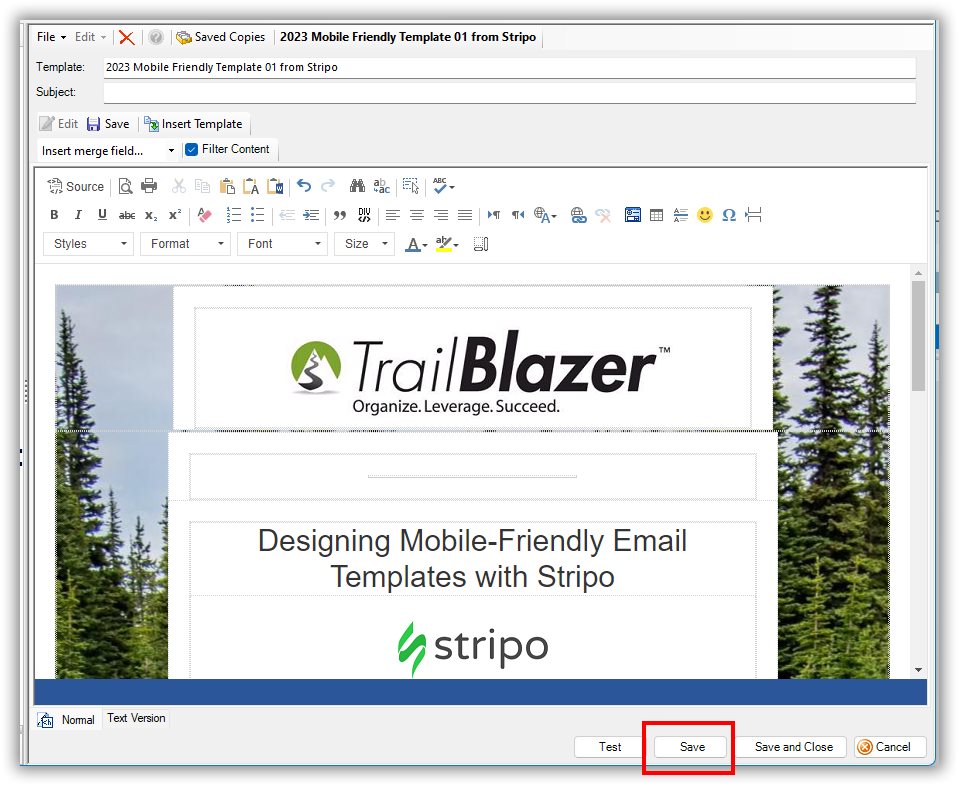Click Insert Template toolbar button
Image resolution: width=959 pixels, height=786 pixels.
coord(193,124)
